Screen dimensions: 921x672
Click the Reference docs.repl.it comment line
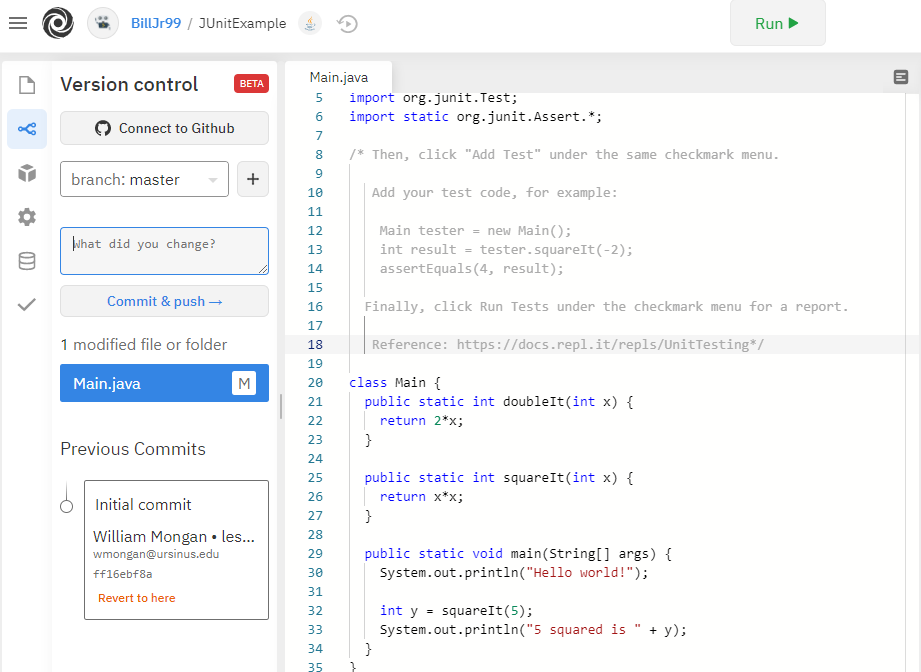click(x=568, y=345)
